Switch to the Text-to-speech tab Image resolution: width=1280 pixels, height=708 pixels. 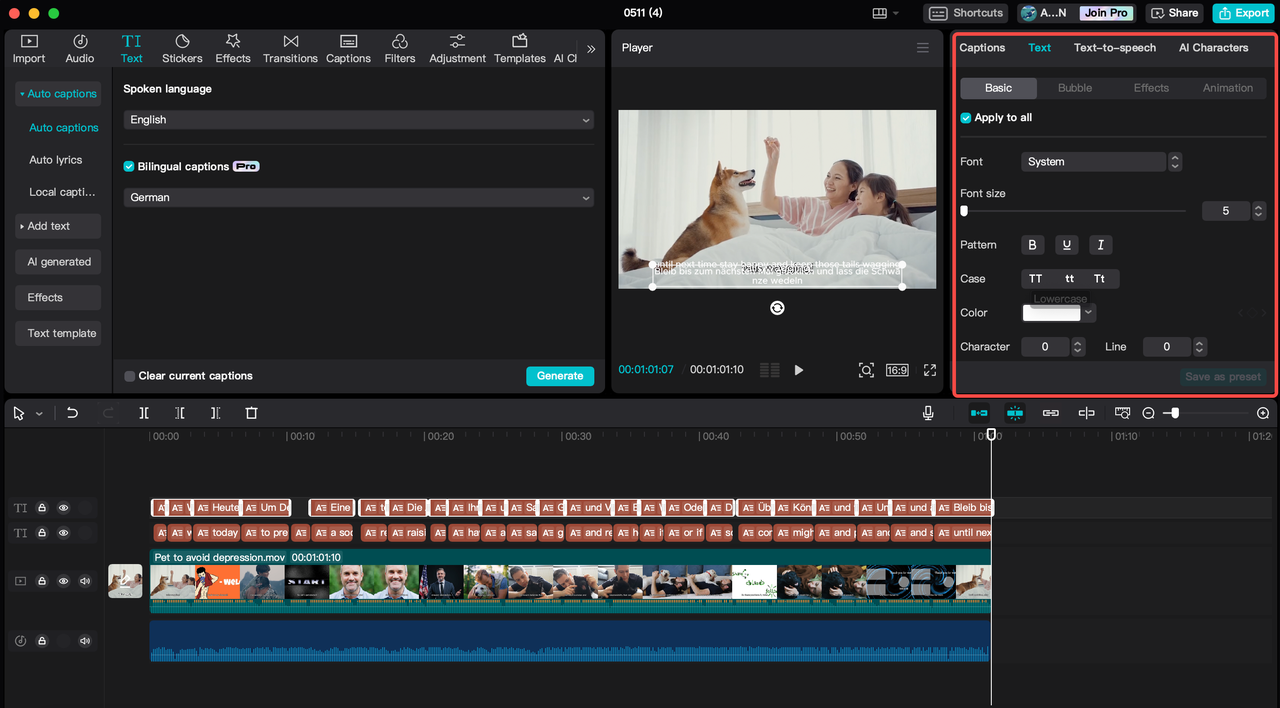point(1114,48)
